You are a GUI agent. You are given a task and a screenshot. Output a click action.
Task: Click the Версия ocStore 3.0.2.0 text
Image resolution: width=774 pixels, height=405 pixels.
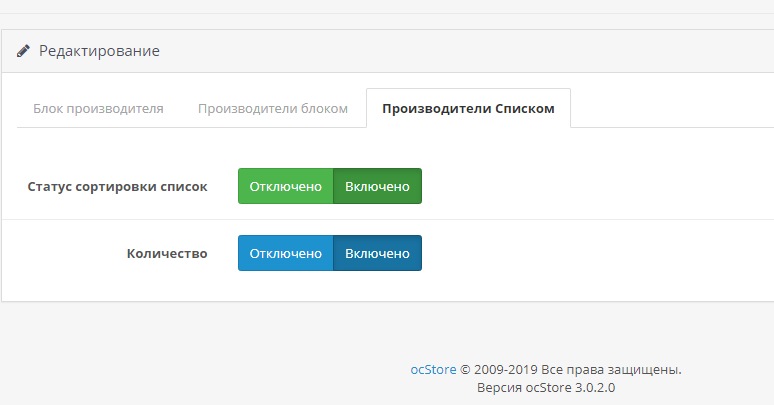[546, 388]
